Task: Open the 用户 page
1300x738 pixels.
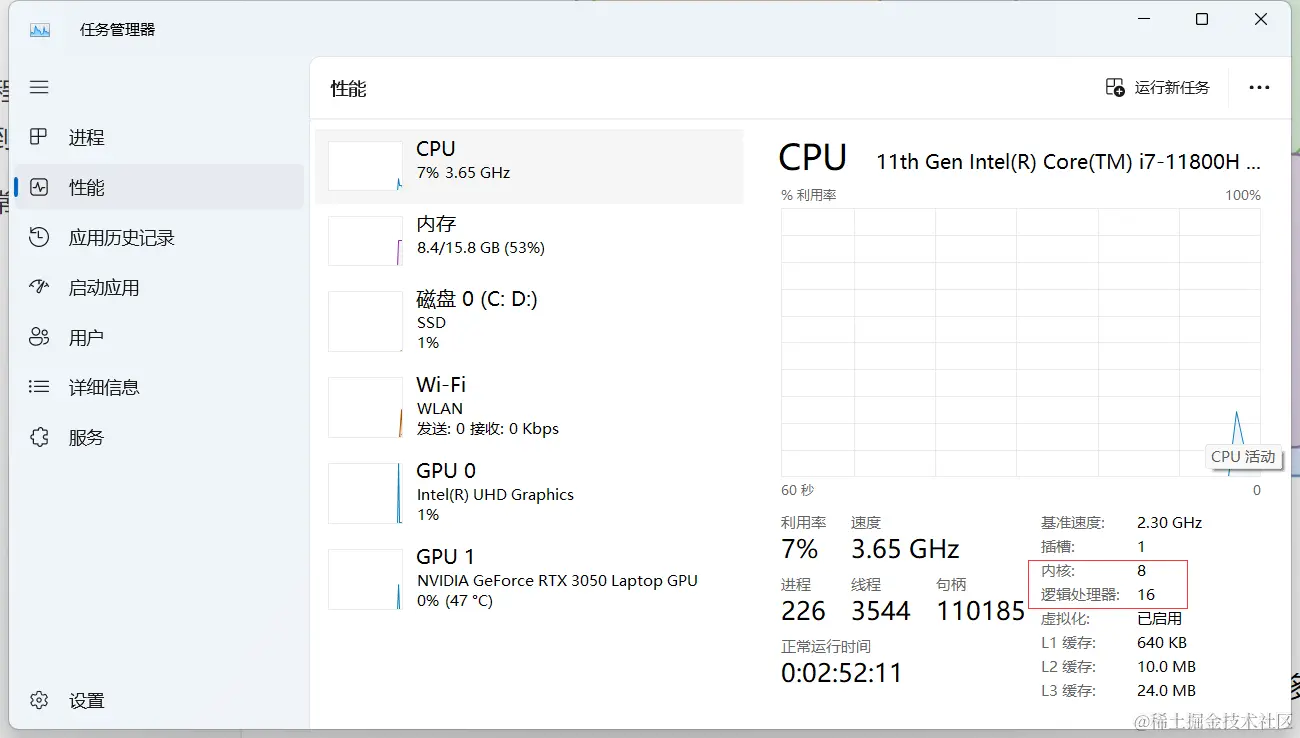Action: pos(160,337)
